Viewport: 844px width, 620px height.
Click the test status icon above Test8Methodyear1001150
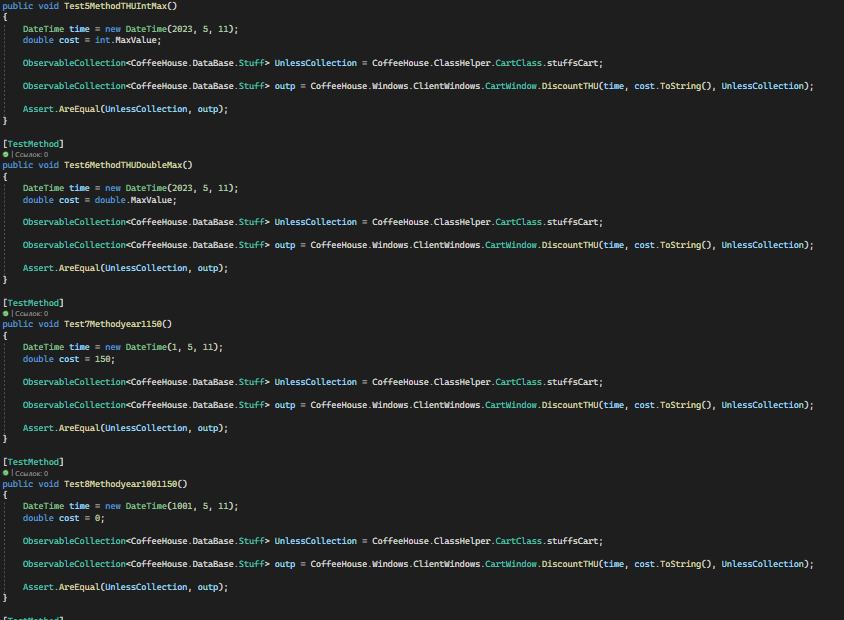tap(7, 473)
